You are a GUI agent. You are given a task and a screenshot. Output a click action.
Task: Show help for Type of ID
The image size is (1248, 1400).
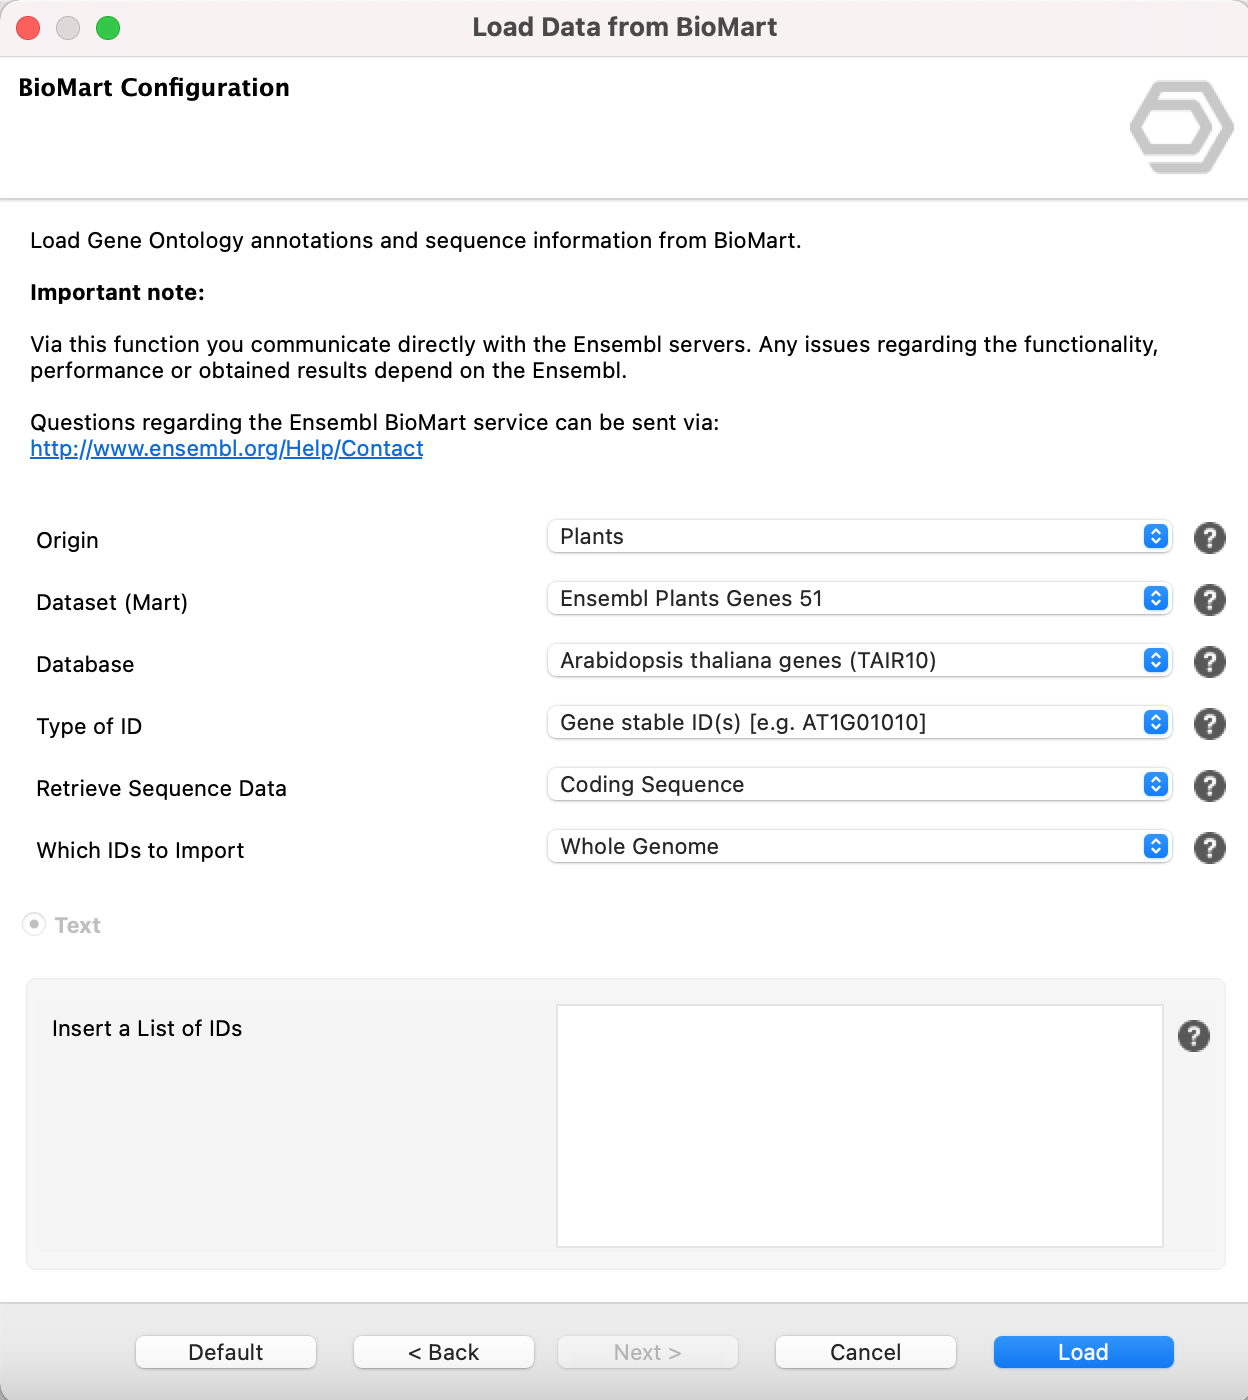coord(1209,724)
